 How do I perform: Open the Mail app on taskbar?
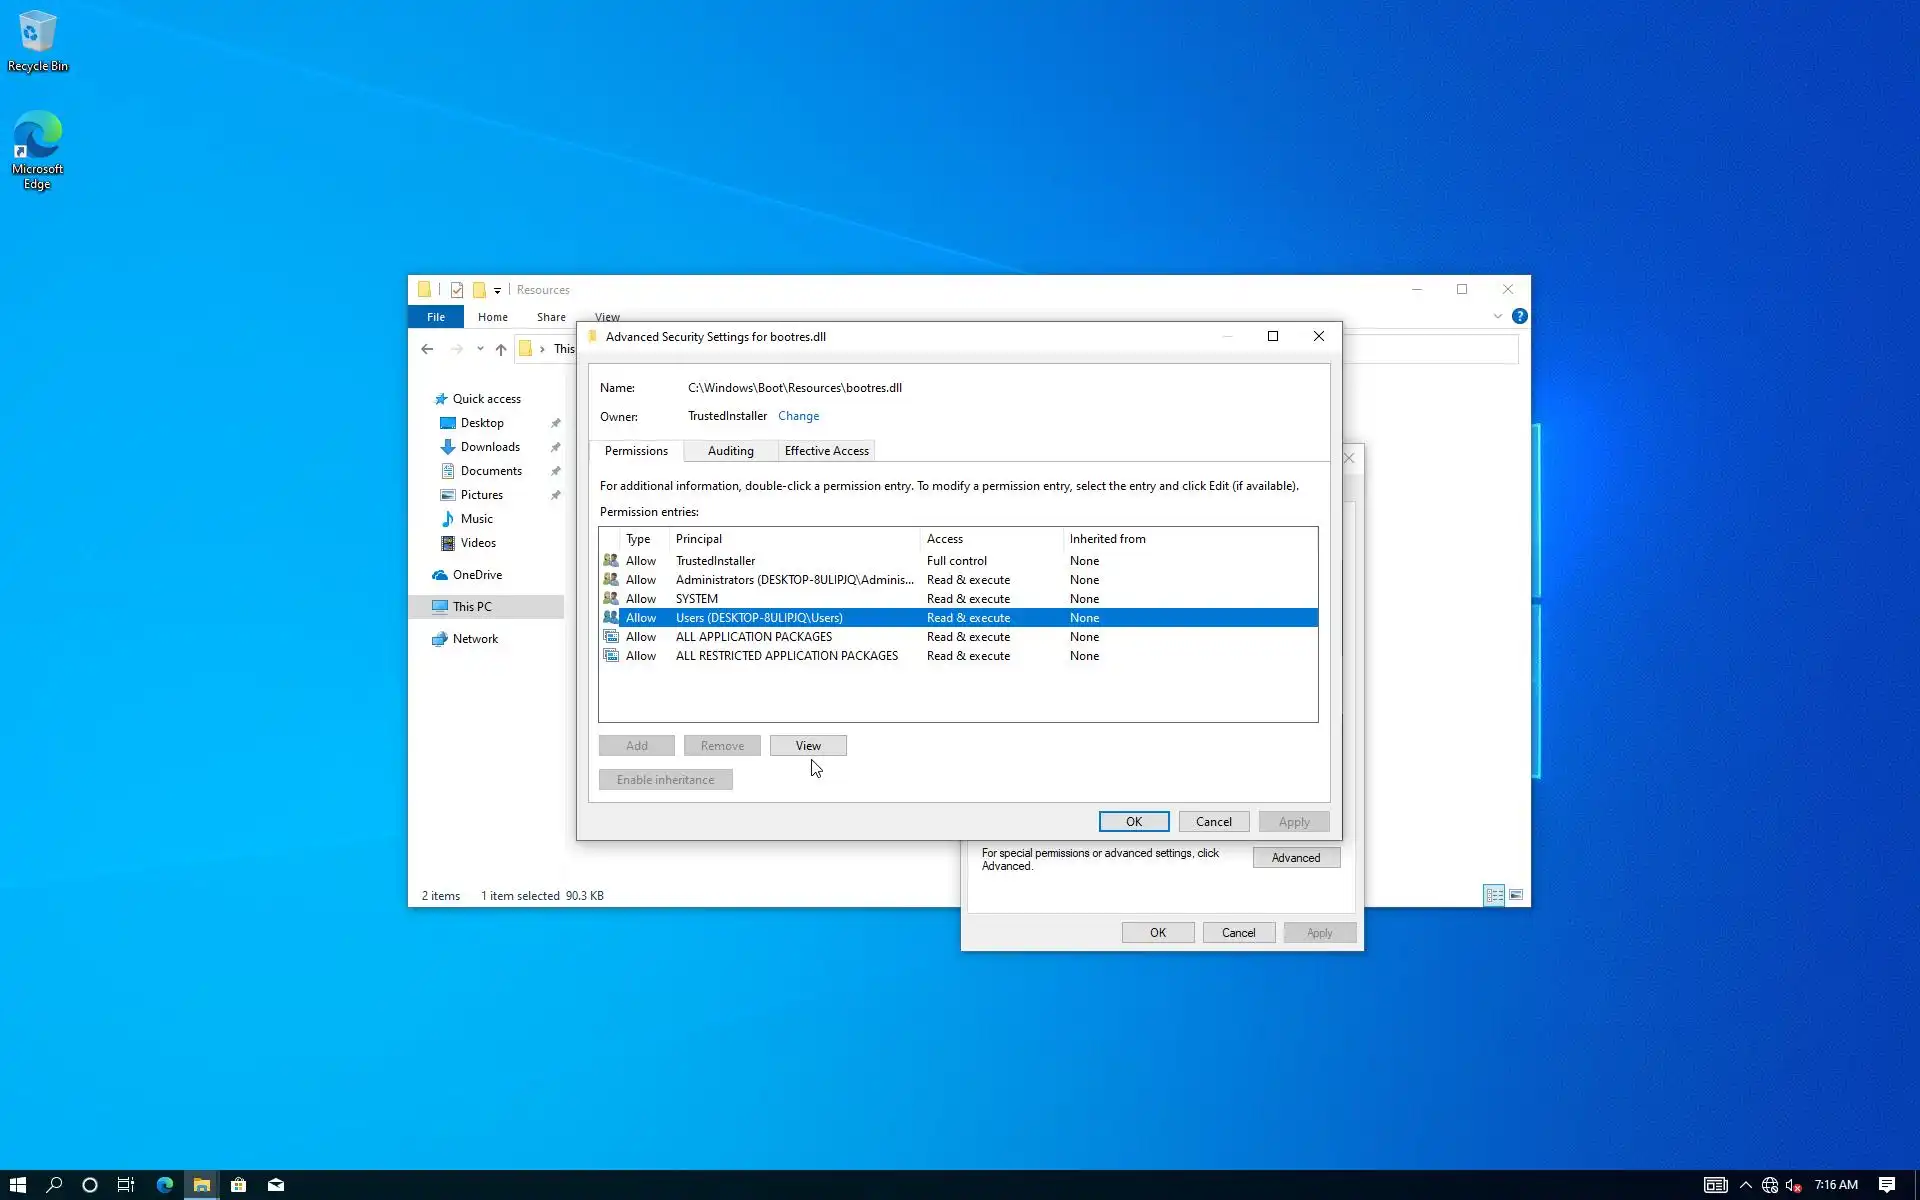click(276, 1185)
